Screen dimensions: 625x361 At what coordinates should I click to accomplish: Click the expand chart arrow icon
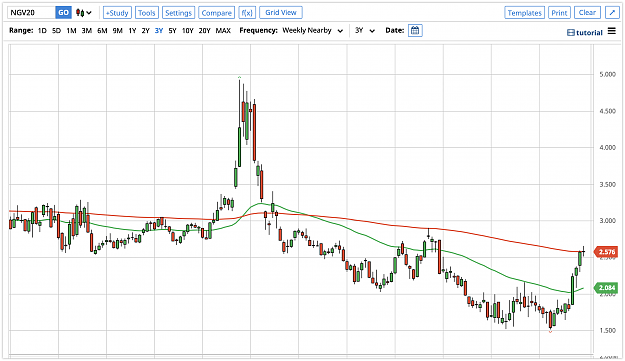[x=612, y=13]
